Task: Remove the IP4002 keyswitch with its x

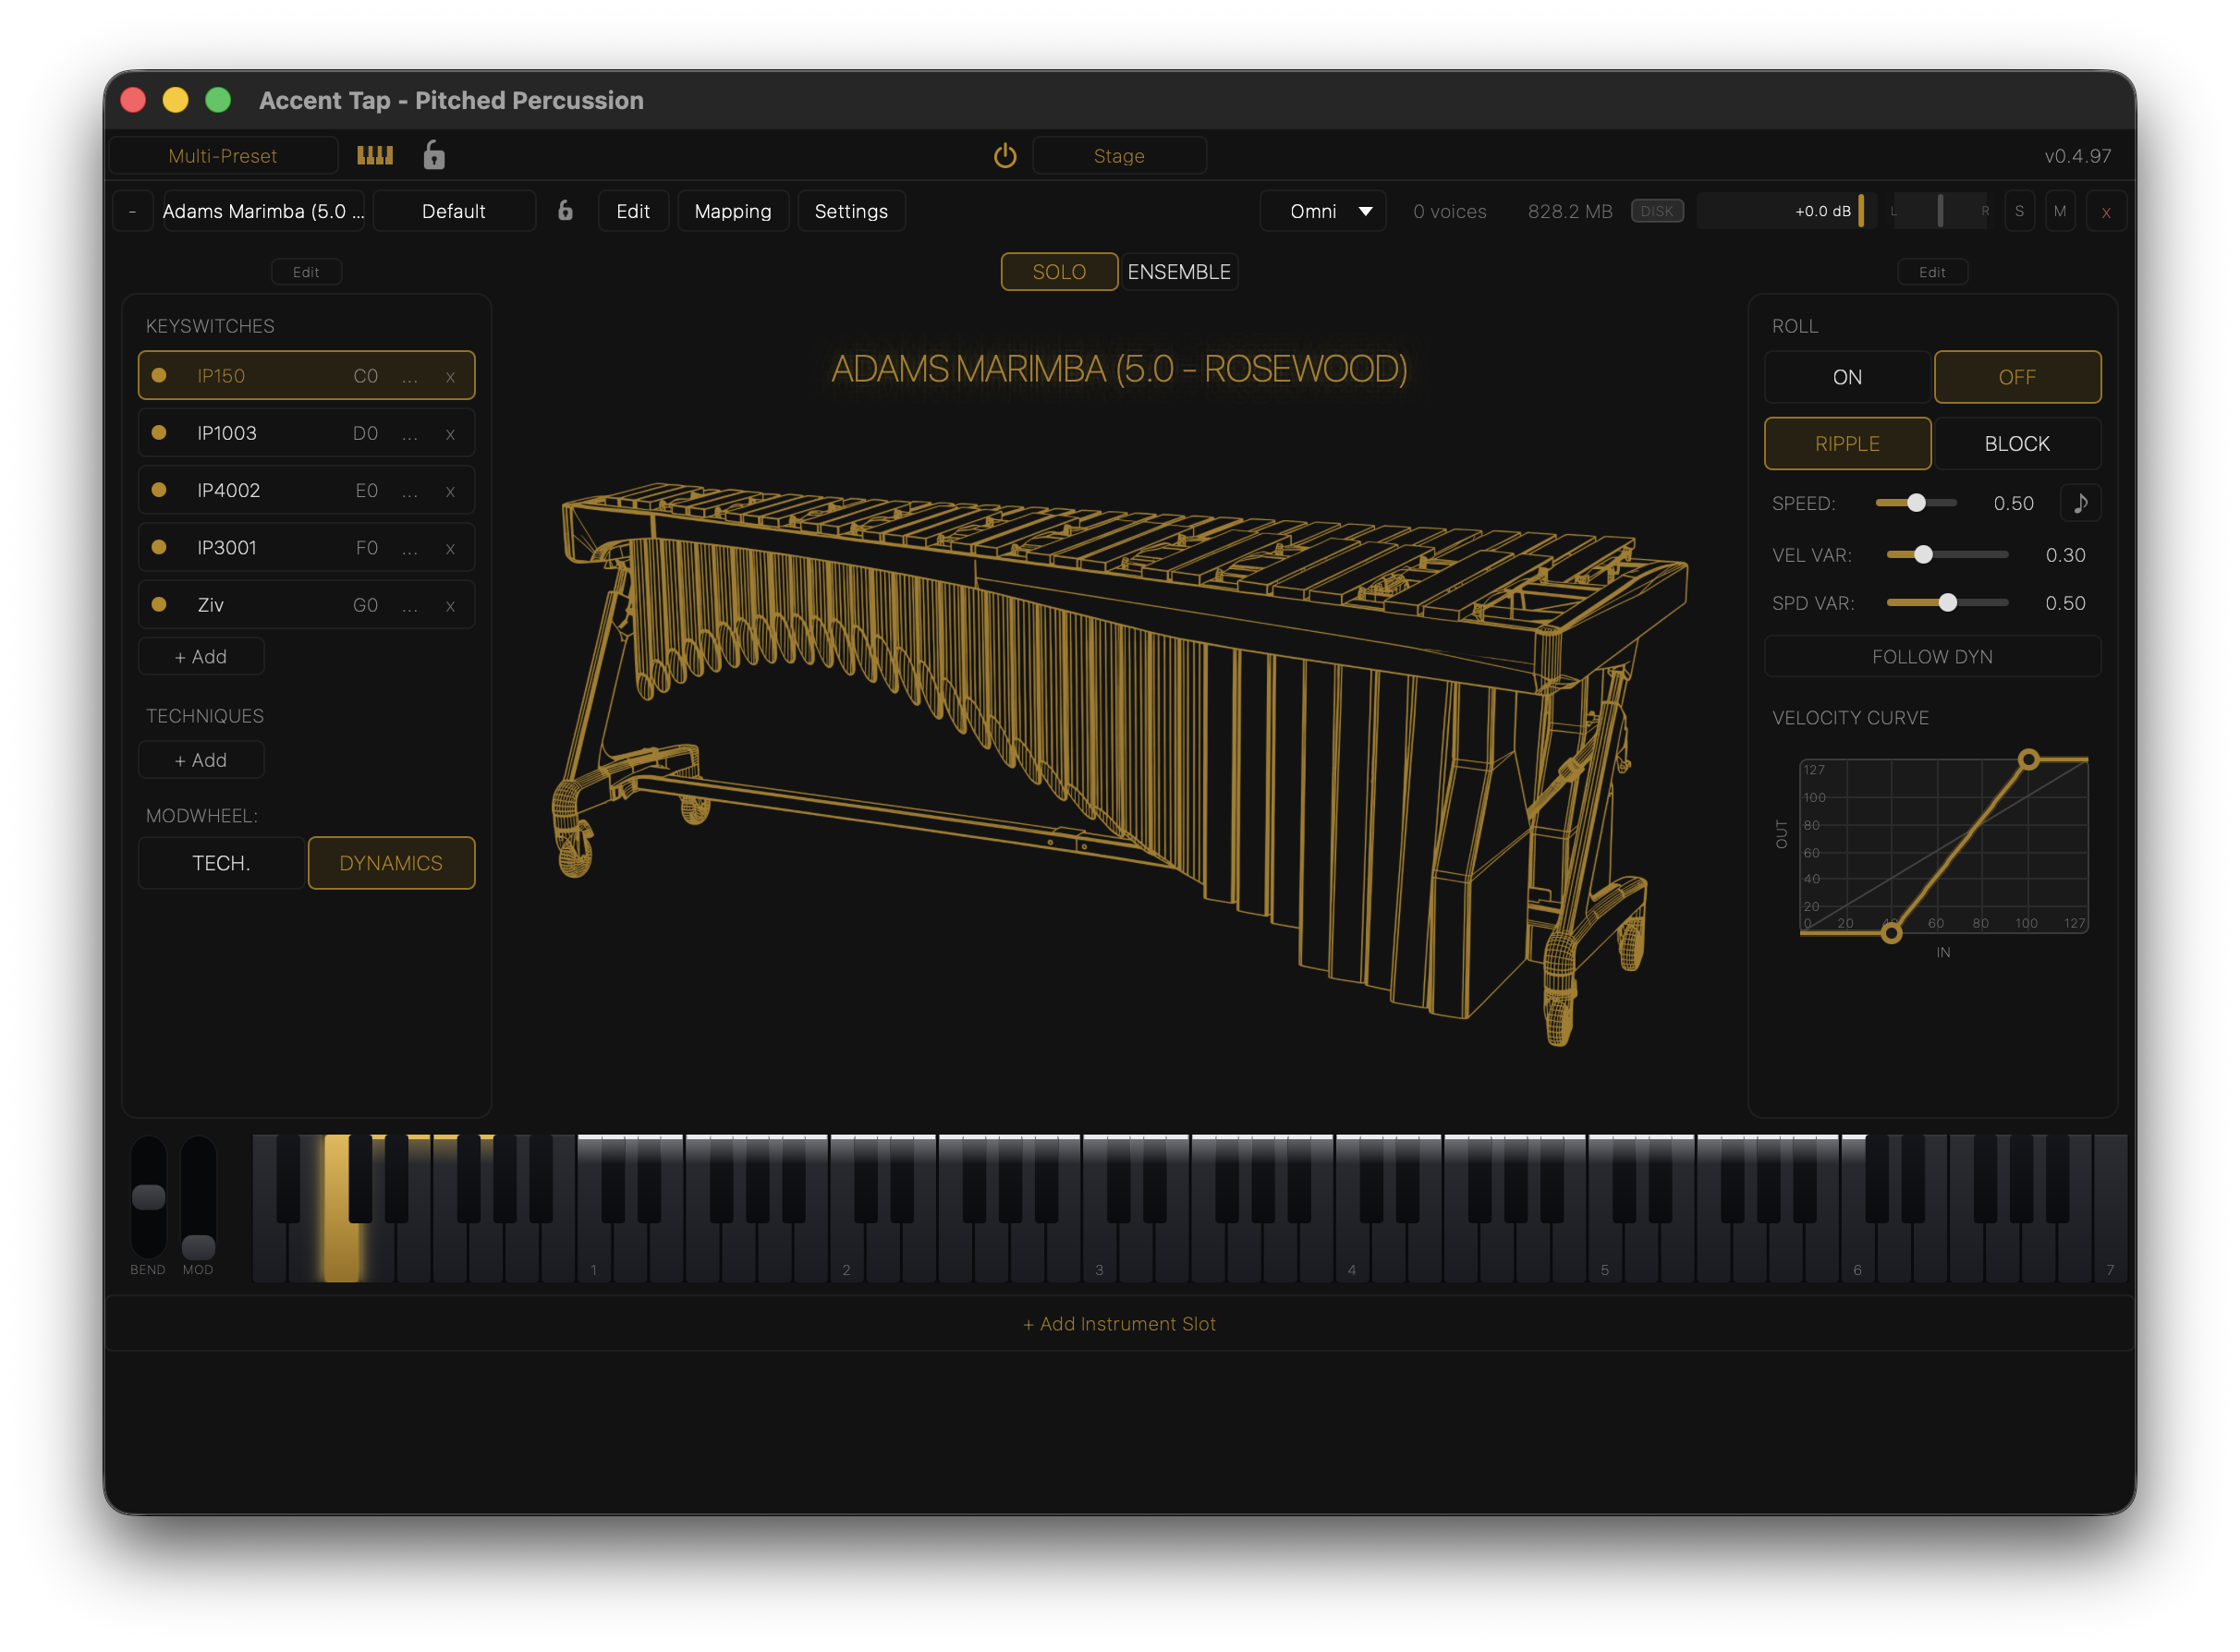Action: [x=450, y=491]
